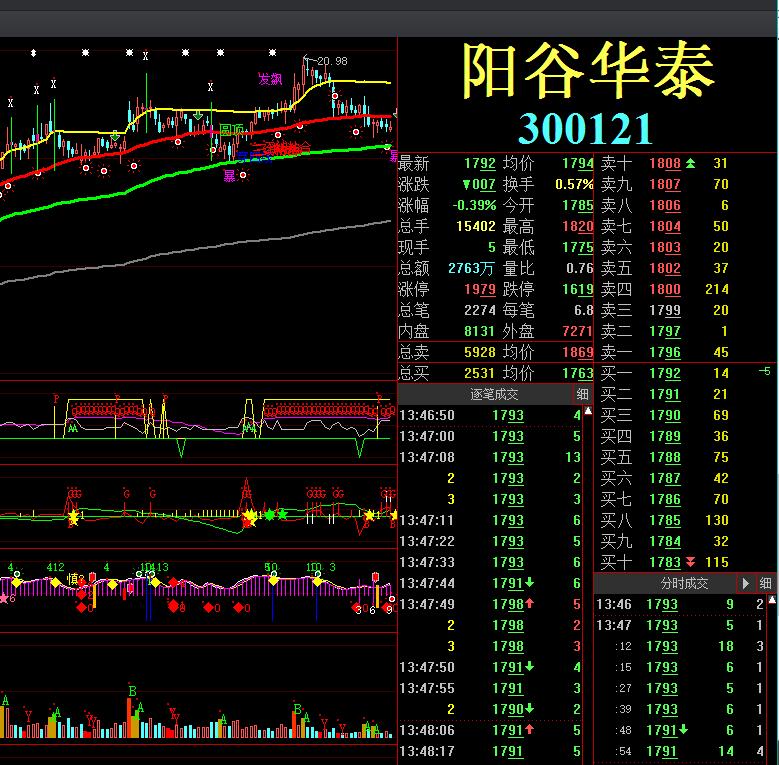Open detail view '细' beside 逐笔成交

coord(582,394)
